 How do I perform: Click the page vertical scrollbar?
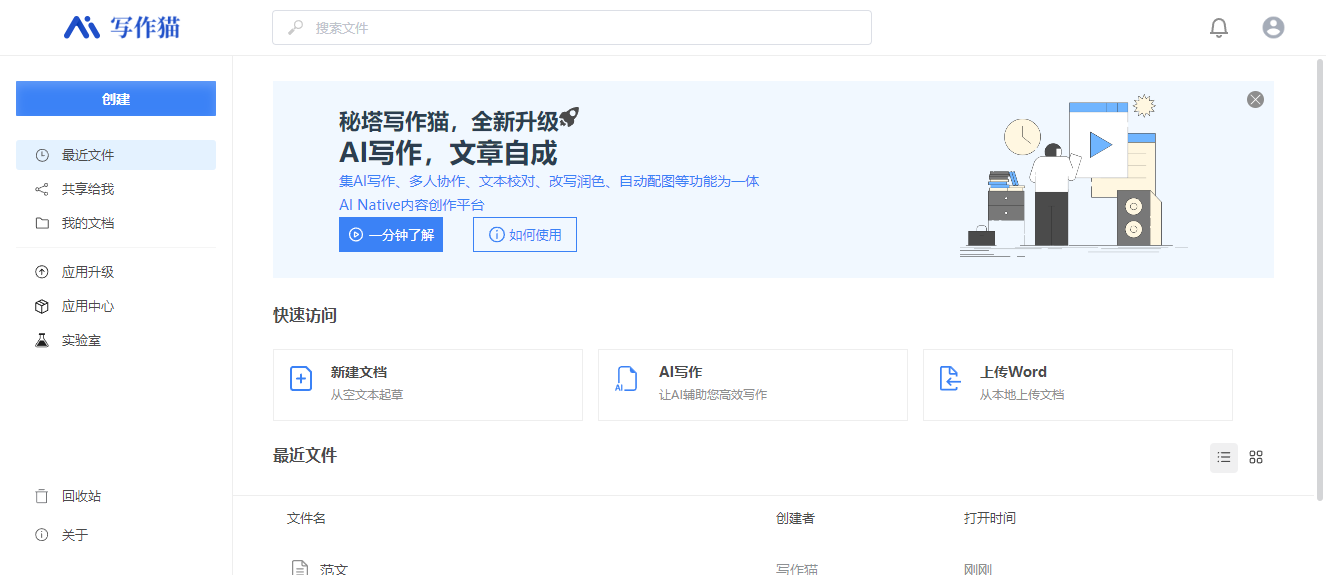tap(1320, 280)
